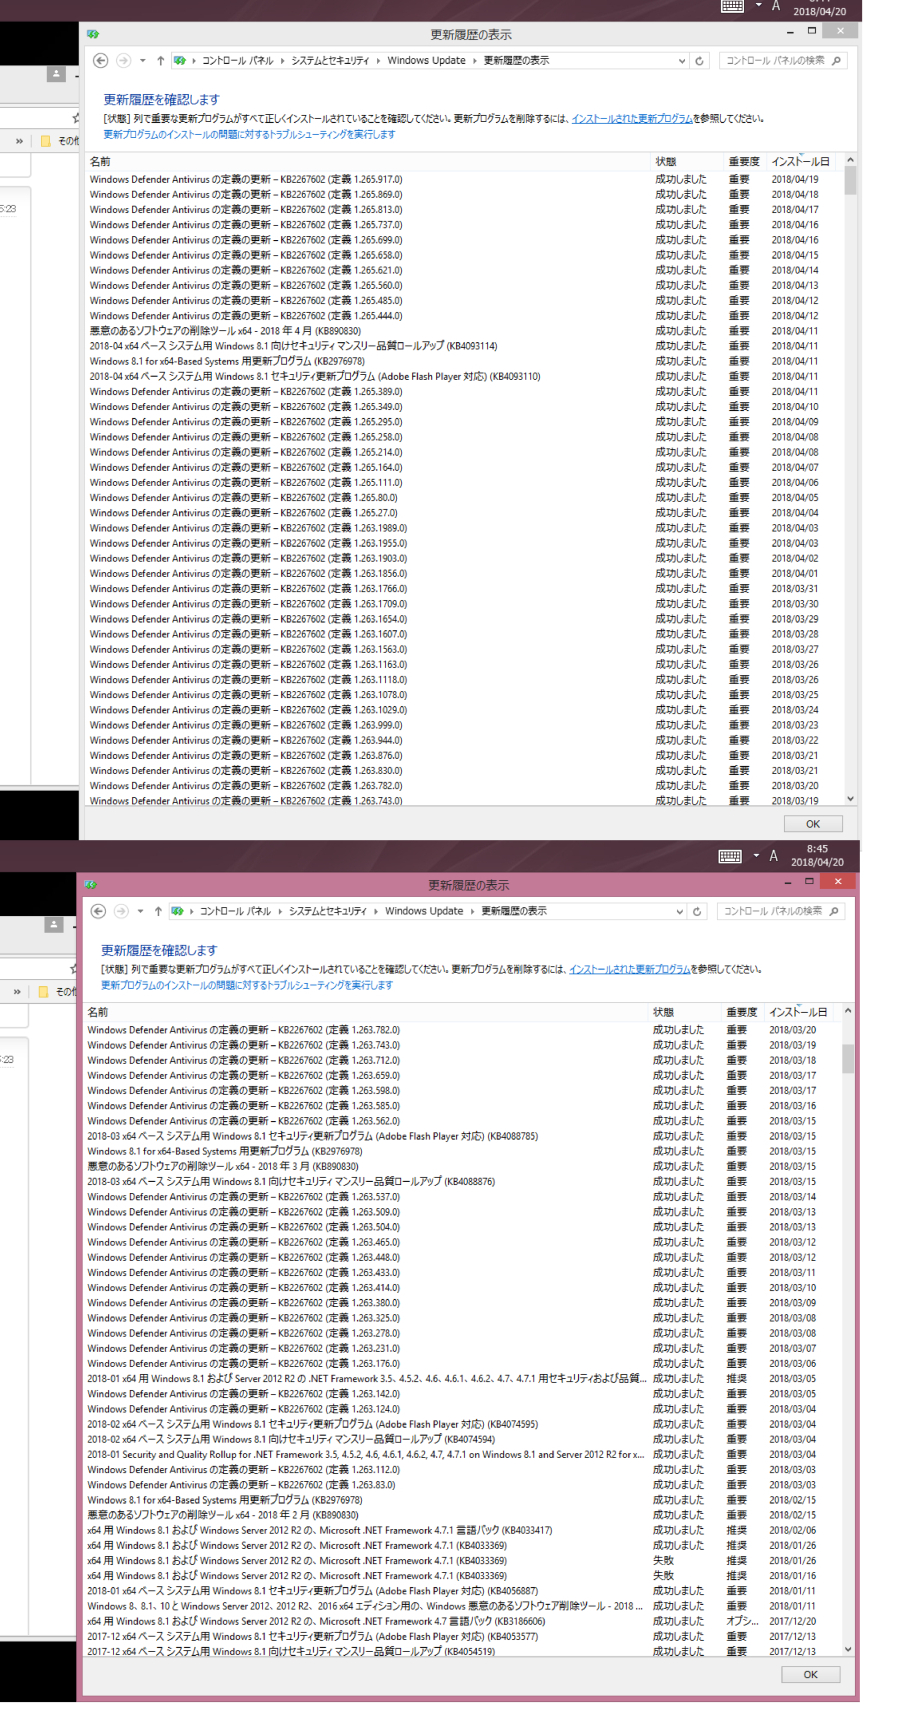
Task: Click the Back arrow in the pink-bordered lower window
Action: (x=98, y=911)
